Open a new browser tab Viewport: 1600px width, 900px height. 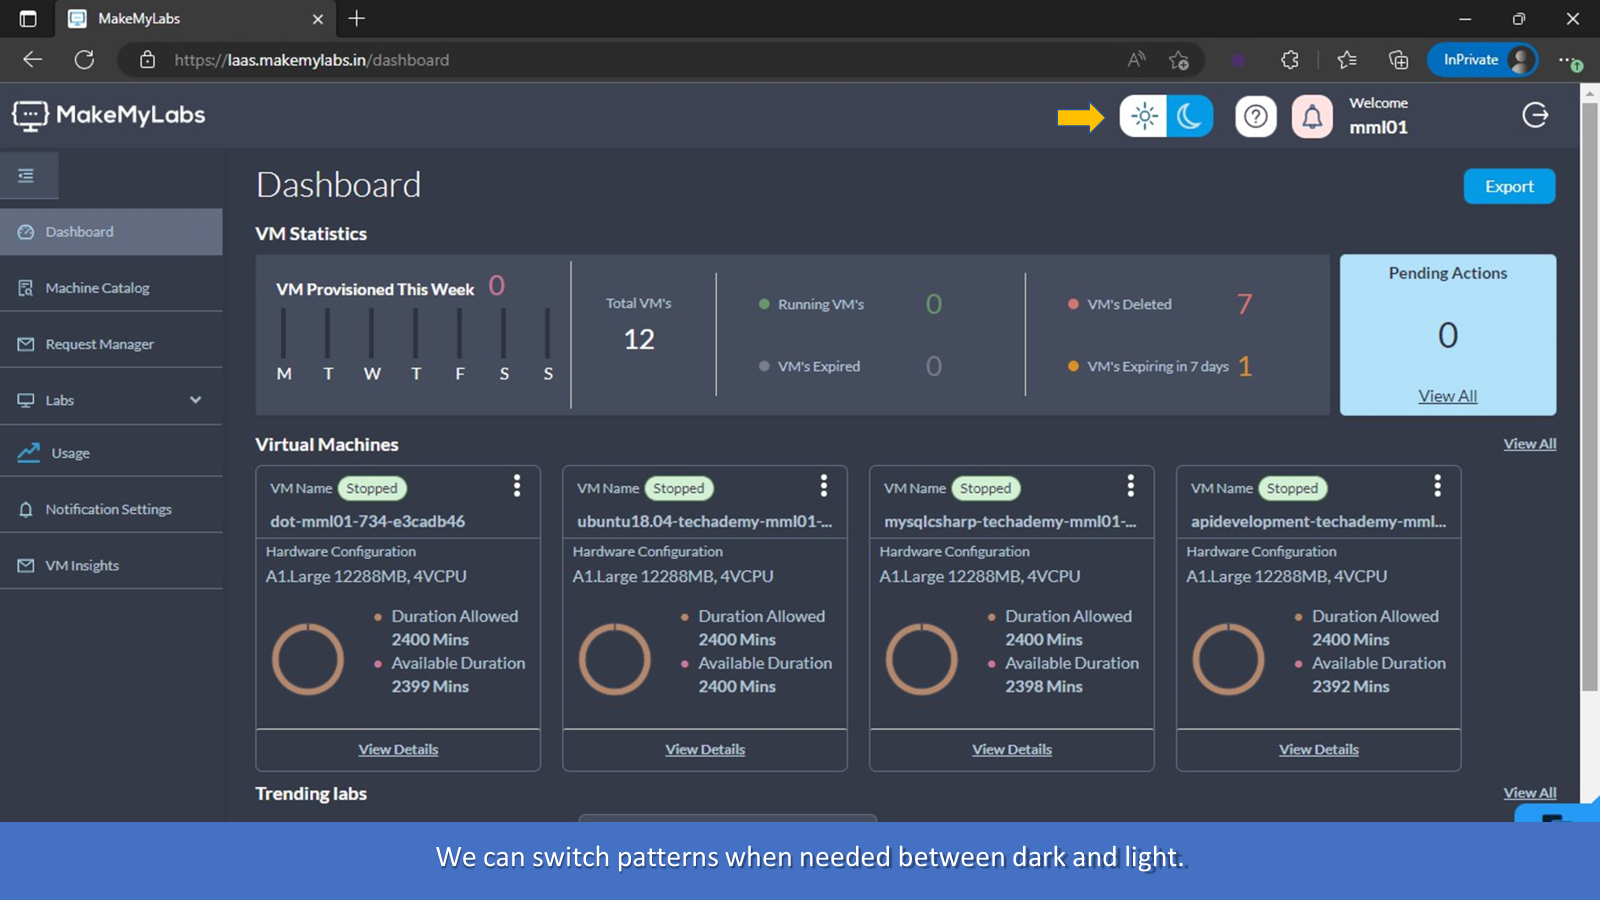coord(357,18)
